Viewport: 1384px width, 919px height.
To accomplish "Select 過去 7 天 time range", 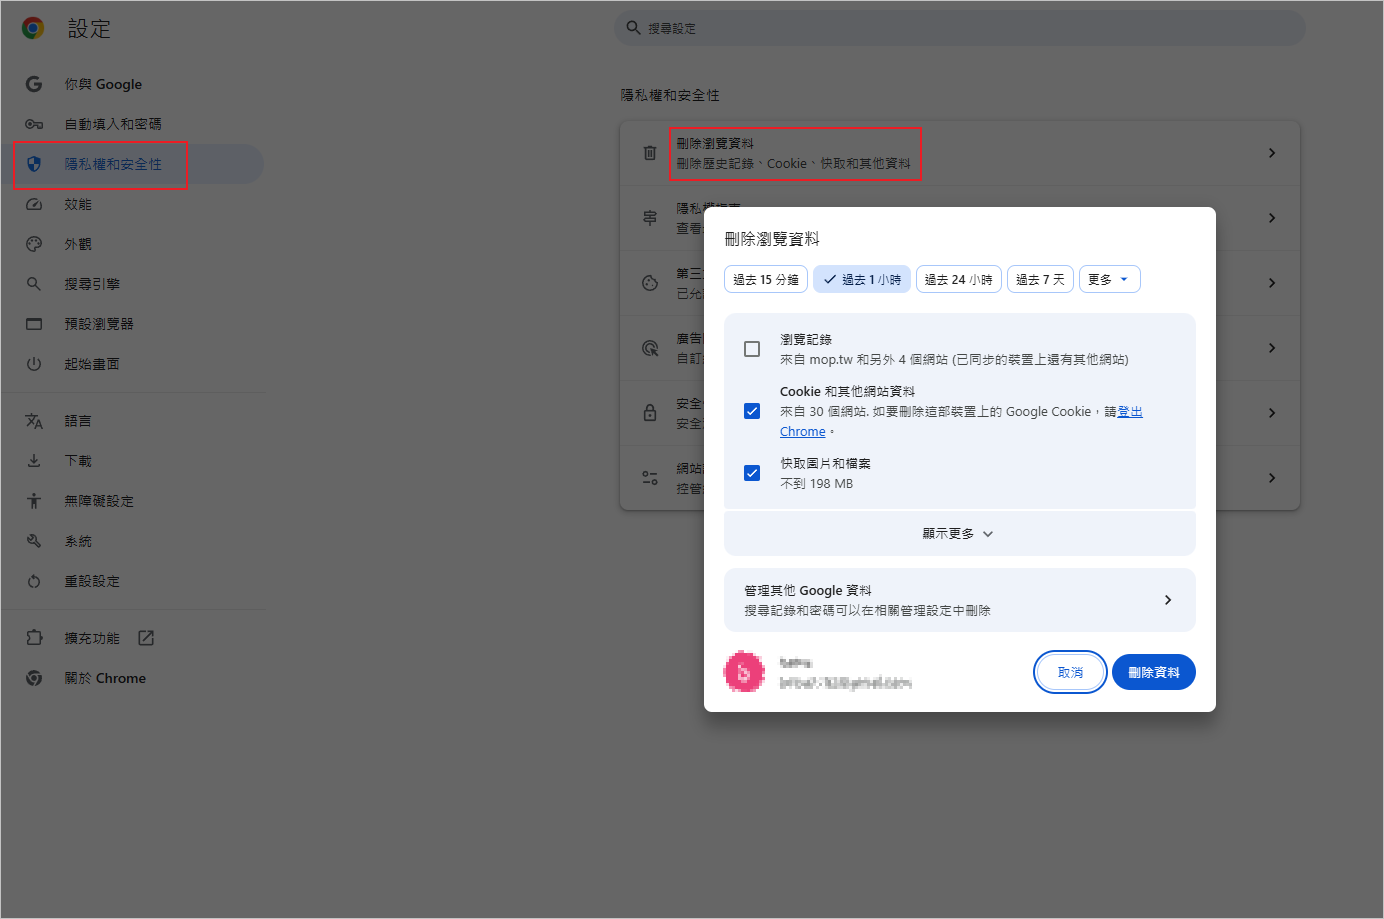I will click(x=1040, y=279).
